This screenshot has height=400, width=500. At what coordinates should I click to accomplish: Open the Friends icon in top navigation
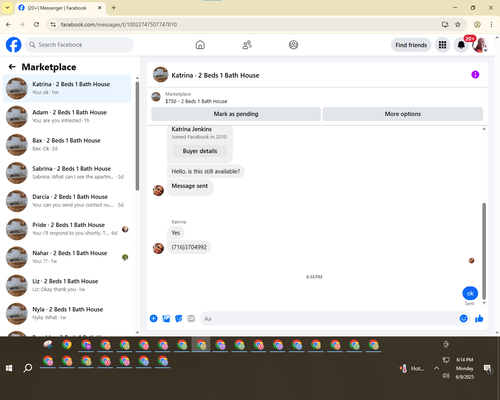tap(247, 45)
